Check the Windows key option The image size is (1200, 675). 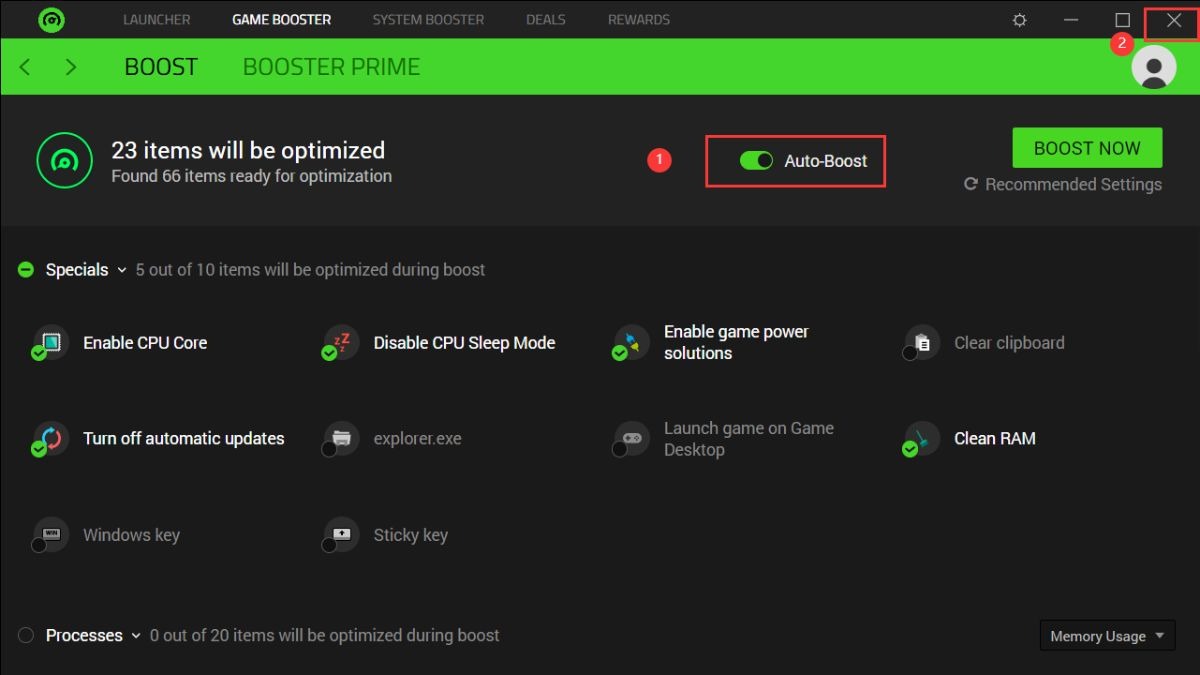coord(39,545)
